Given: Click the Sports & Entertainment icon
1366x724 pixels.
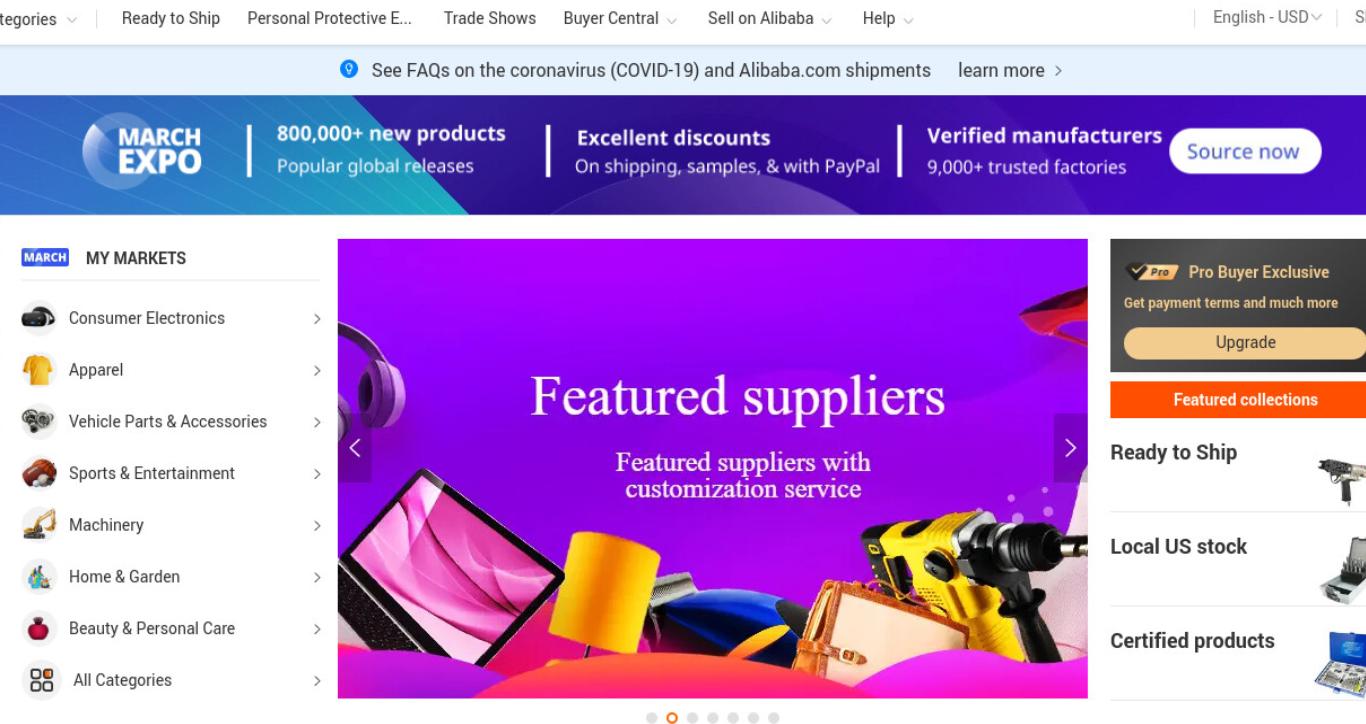Looking at the screenshot, I should point(38,473).
